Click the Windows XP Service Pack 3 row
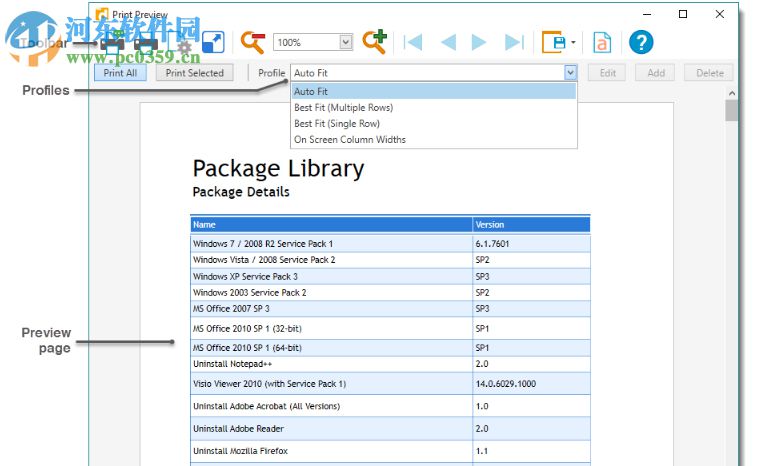The image size is (771, 466). click(390, 276)
